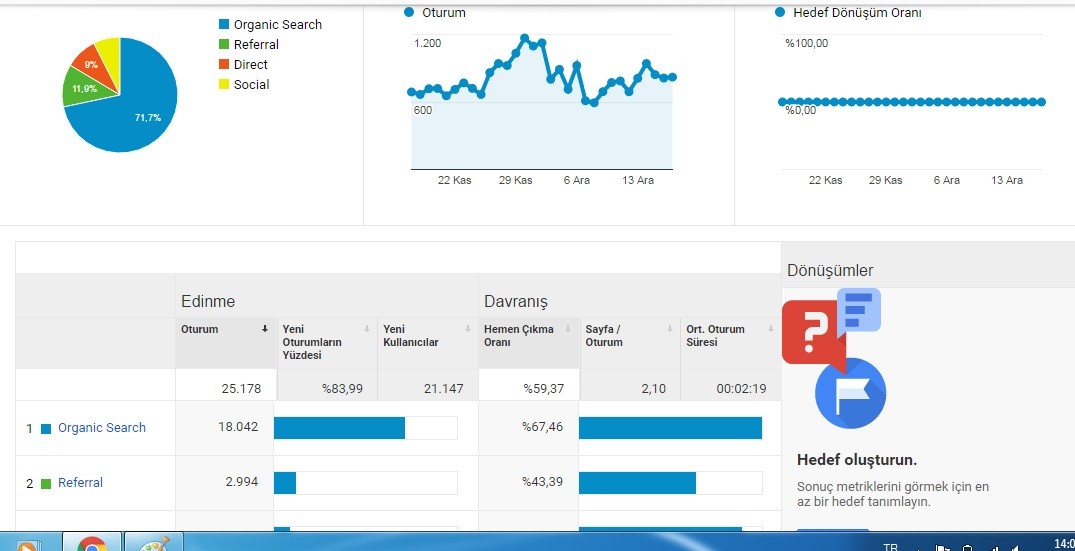Select the Organic Search legend swatch
This screenshot has height=551, width=1075.
coord(224,24)
